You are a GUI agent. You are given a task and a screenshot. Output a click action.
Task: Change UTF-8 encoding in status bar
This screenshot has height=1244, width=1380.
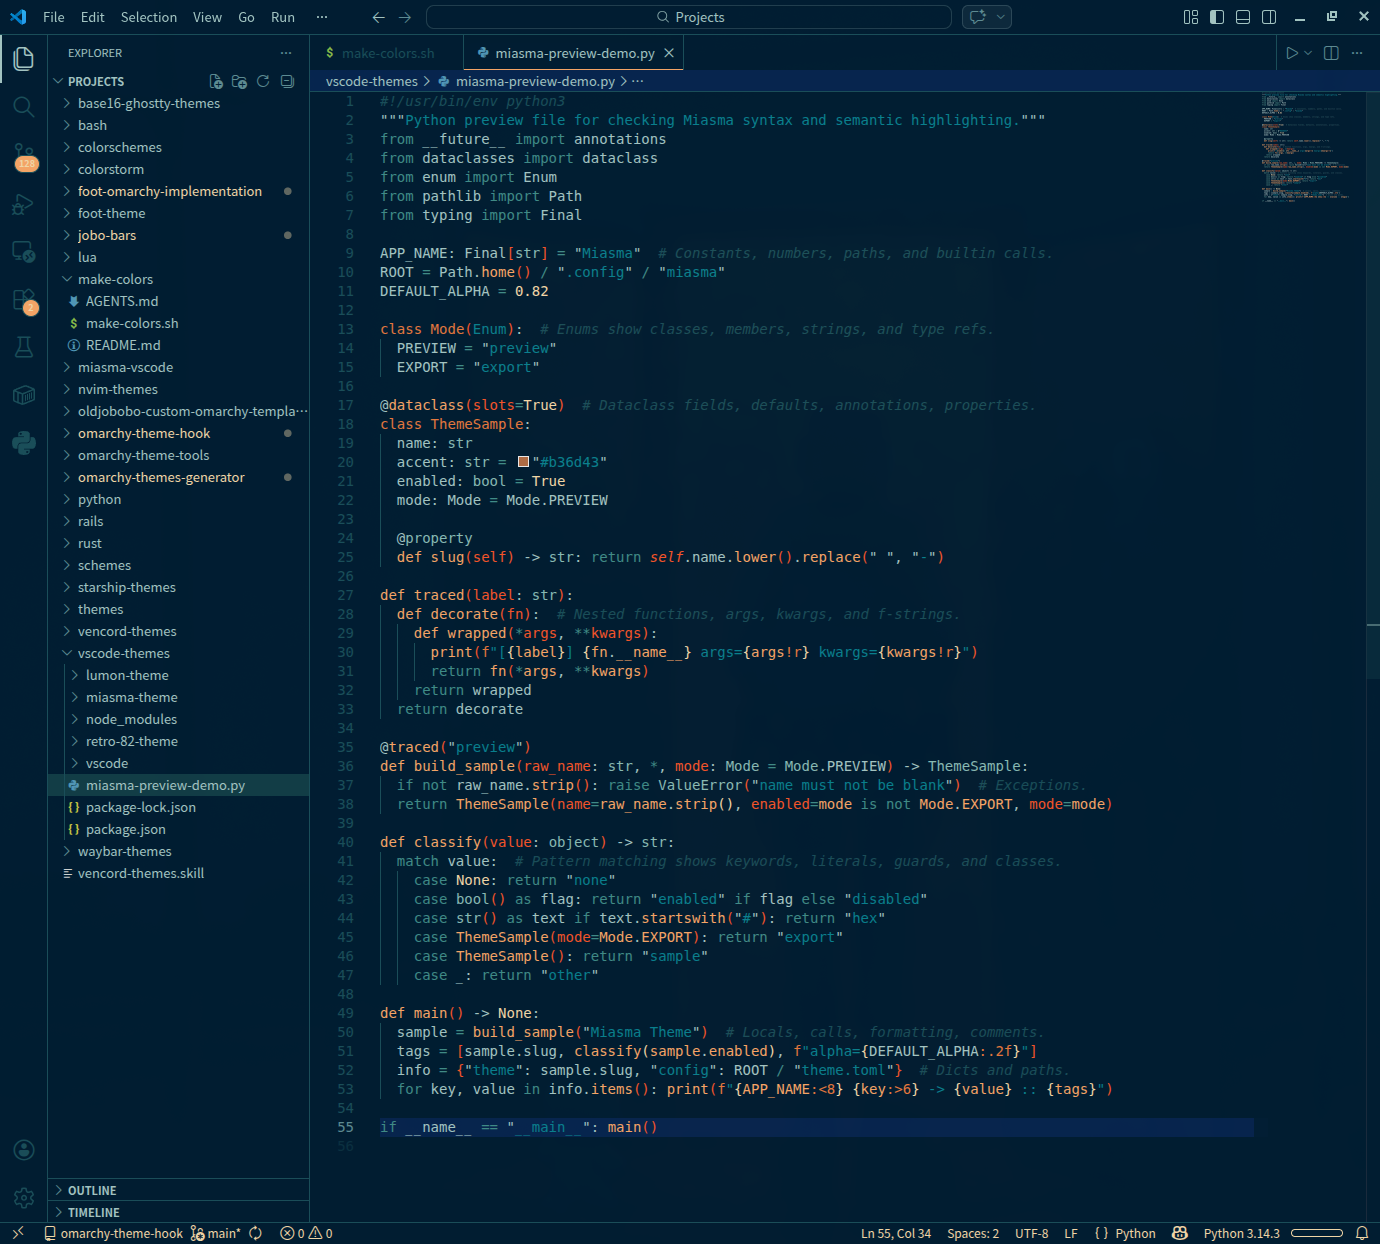pos(1032,1233)
